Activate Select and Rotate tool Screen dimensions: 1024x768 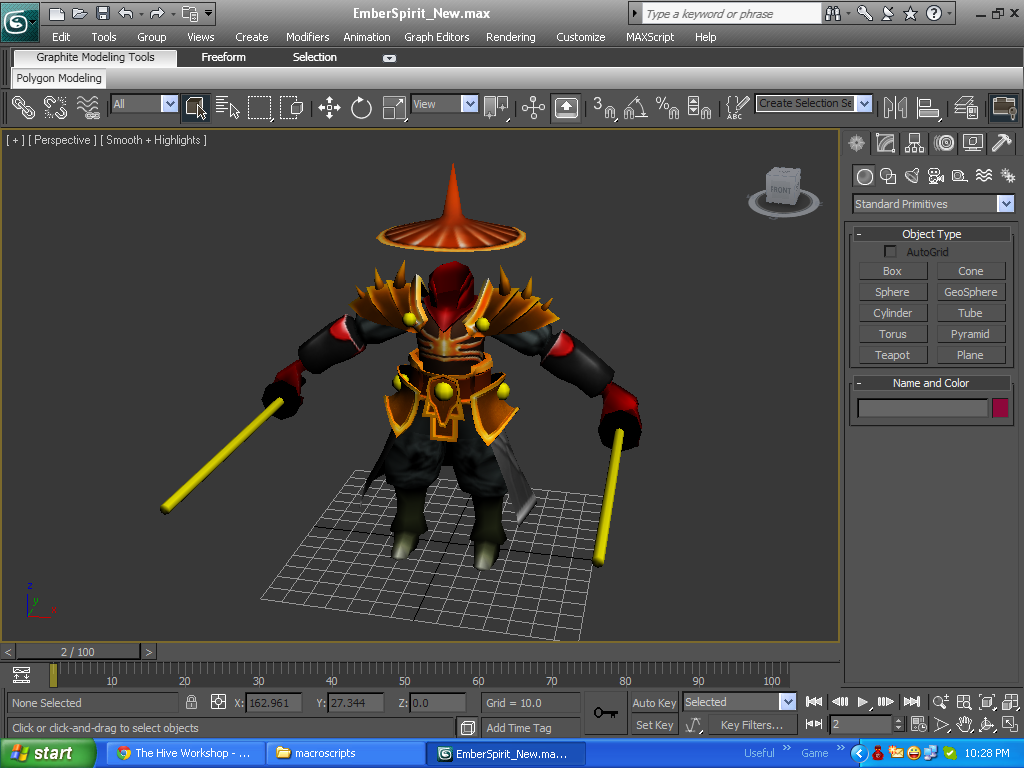tap(361, 107)
